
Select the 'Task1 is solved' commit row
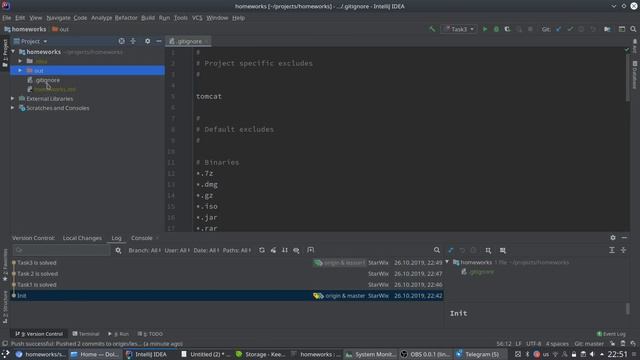[x=228, y=285]
